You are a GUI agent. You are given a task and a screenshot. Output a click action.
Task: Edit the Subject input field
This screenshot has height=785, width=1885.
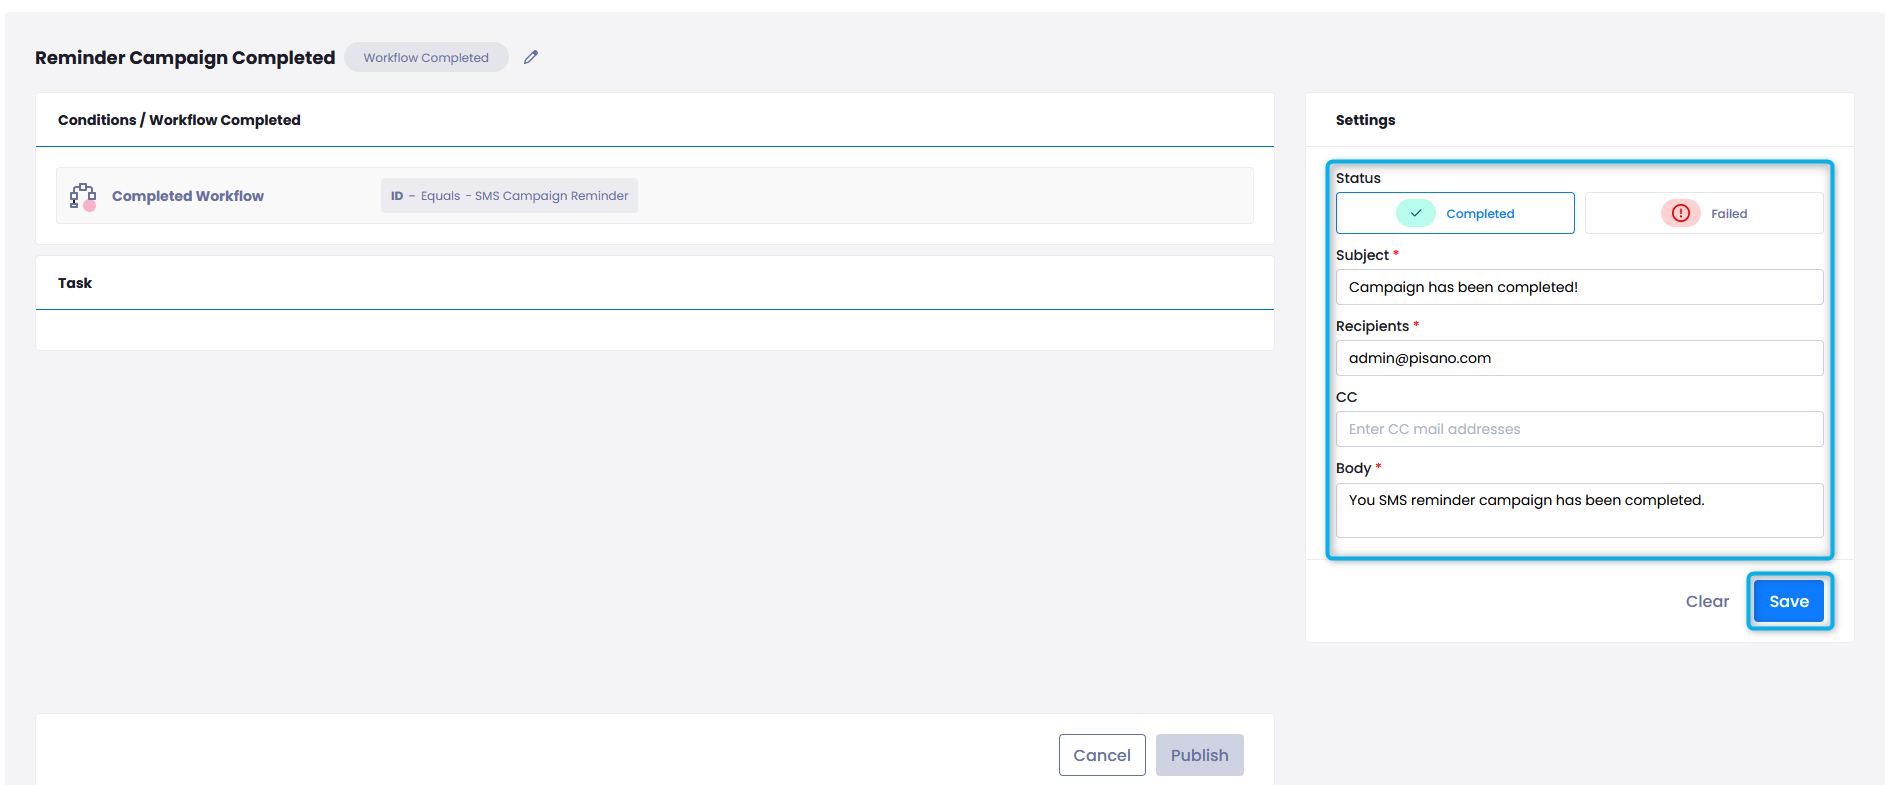[1580, 287]
